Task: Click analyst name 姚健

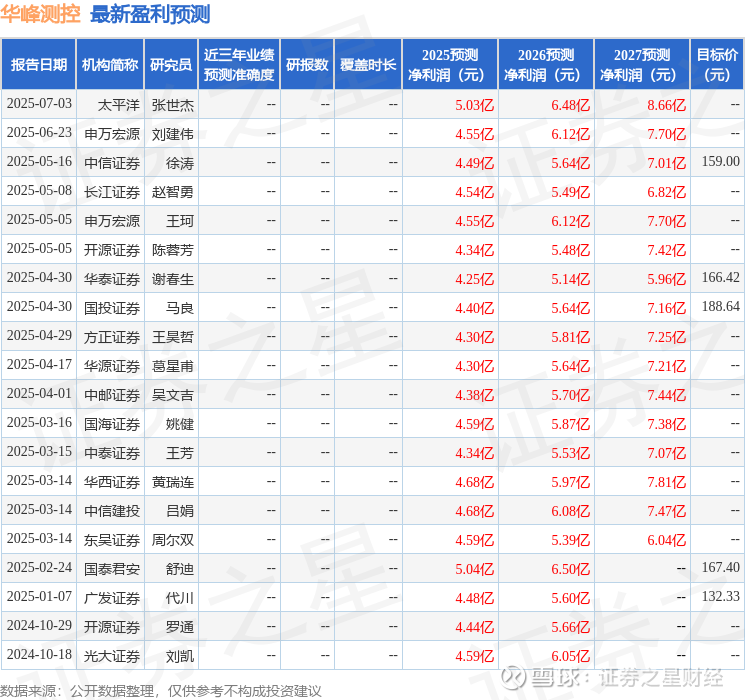Action: pyautogui.click(x=180, y=424)
